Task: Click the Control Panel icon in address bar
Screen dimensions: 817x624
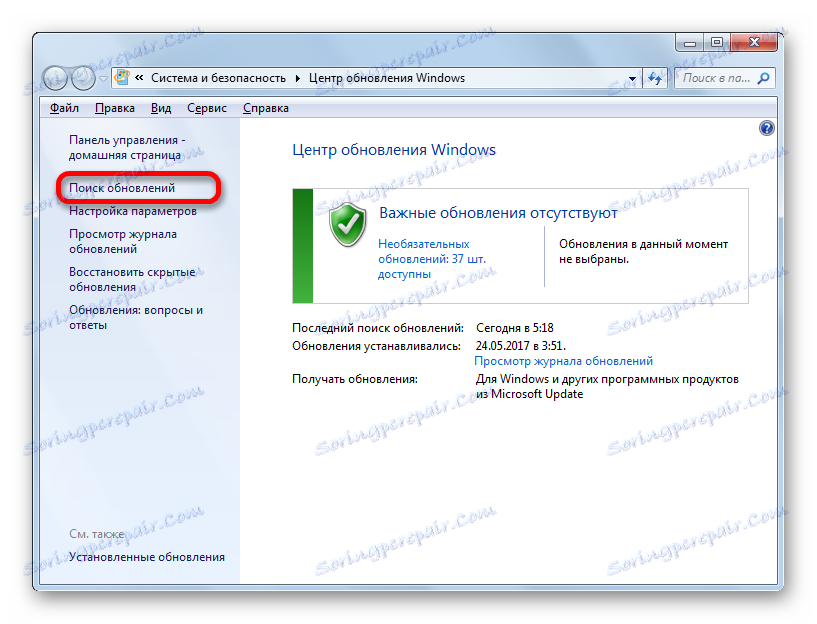Action: [x=122, y=78]
